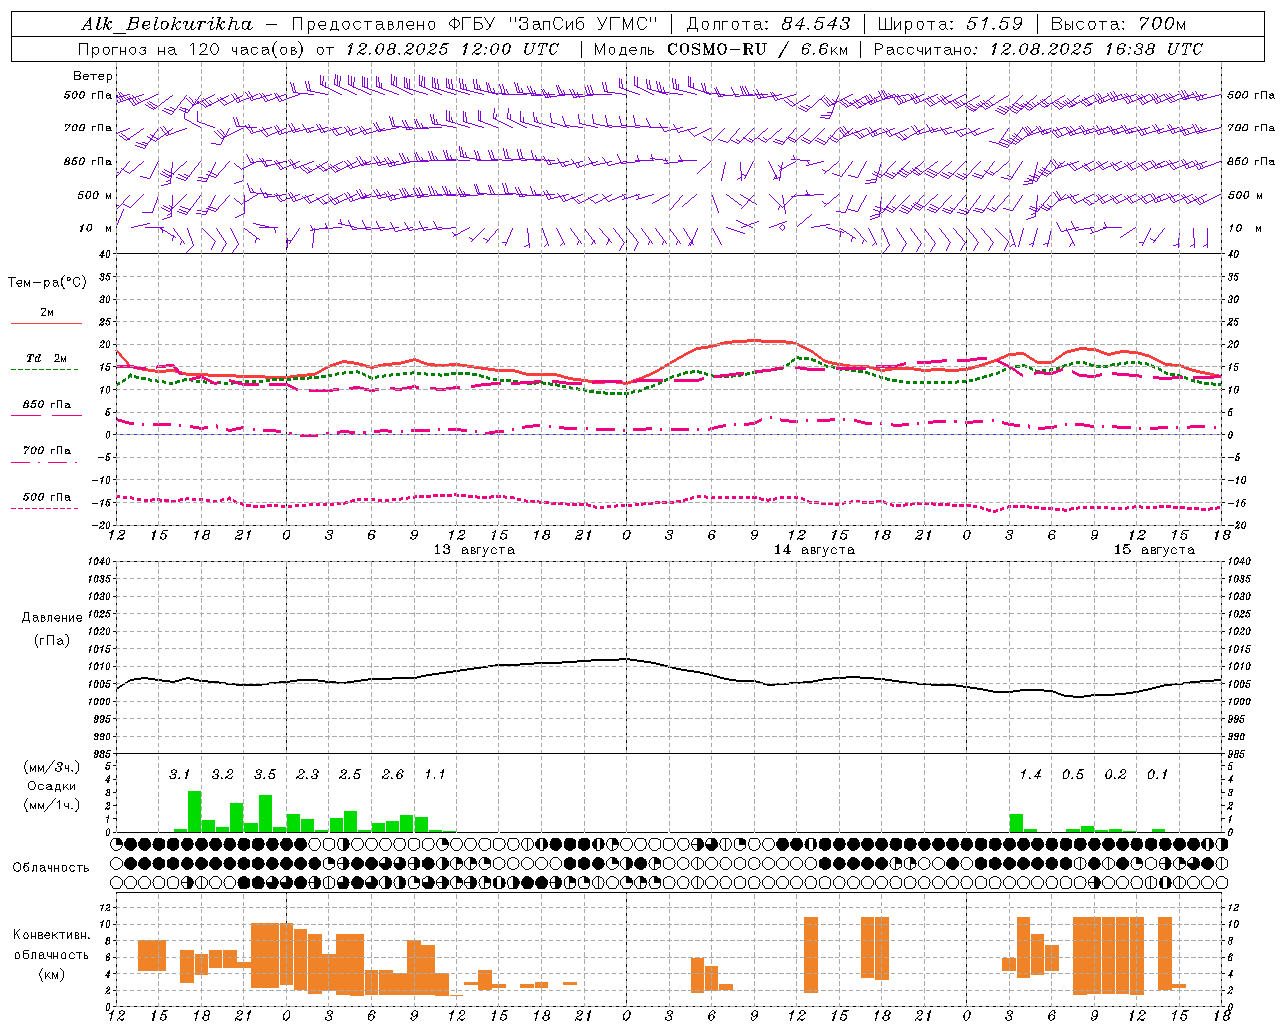This screenshot has height=1024, width=1280.
Task: Click the 10 м wind level label at left
Action: (96, 228)
